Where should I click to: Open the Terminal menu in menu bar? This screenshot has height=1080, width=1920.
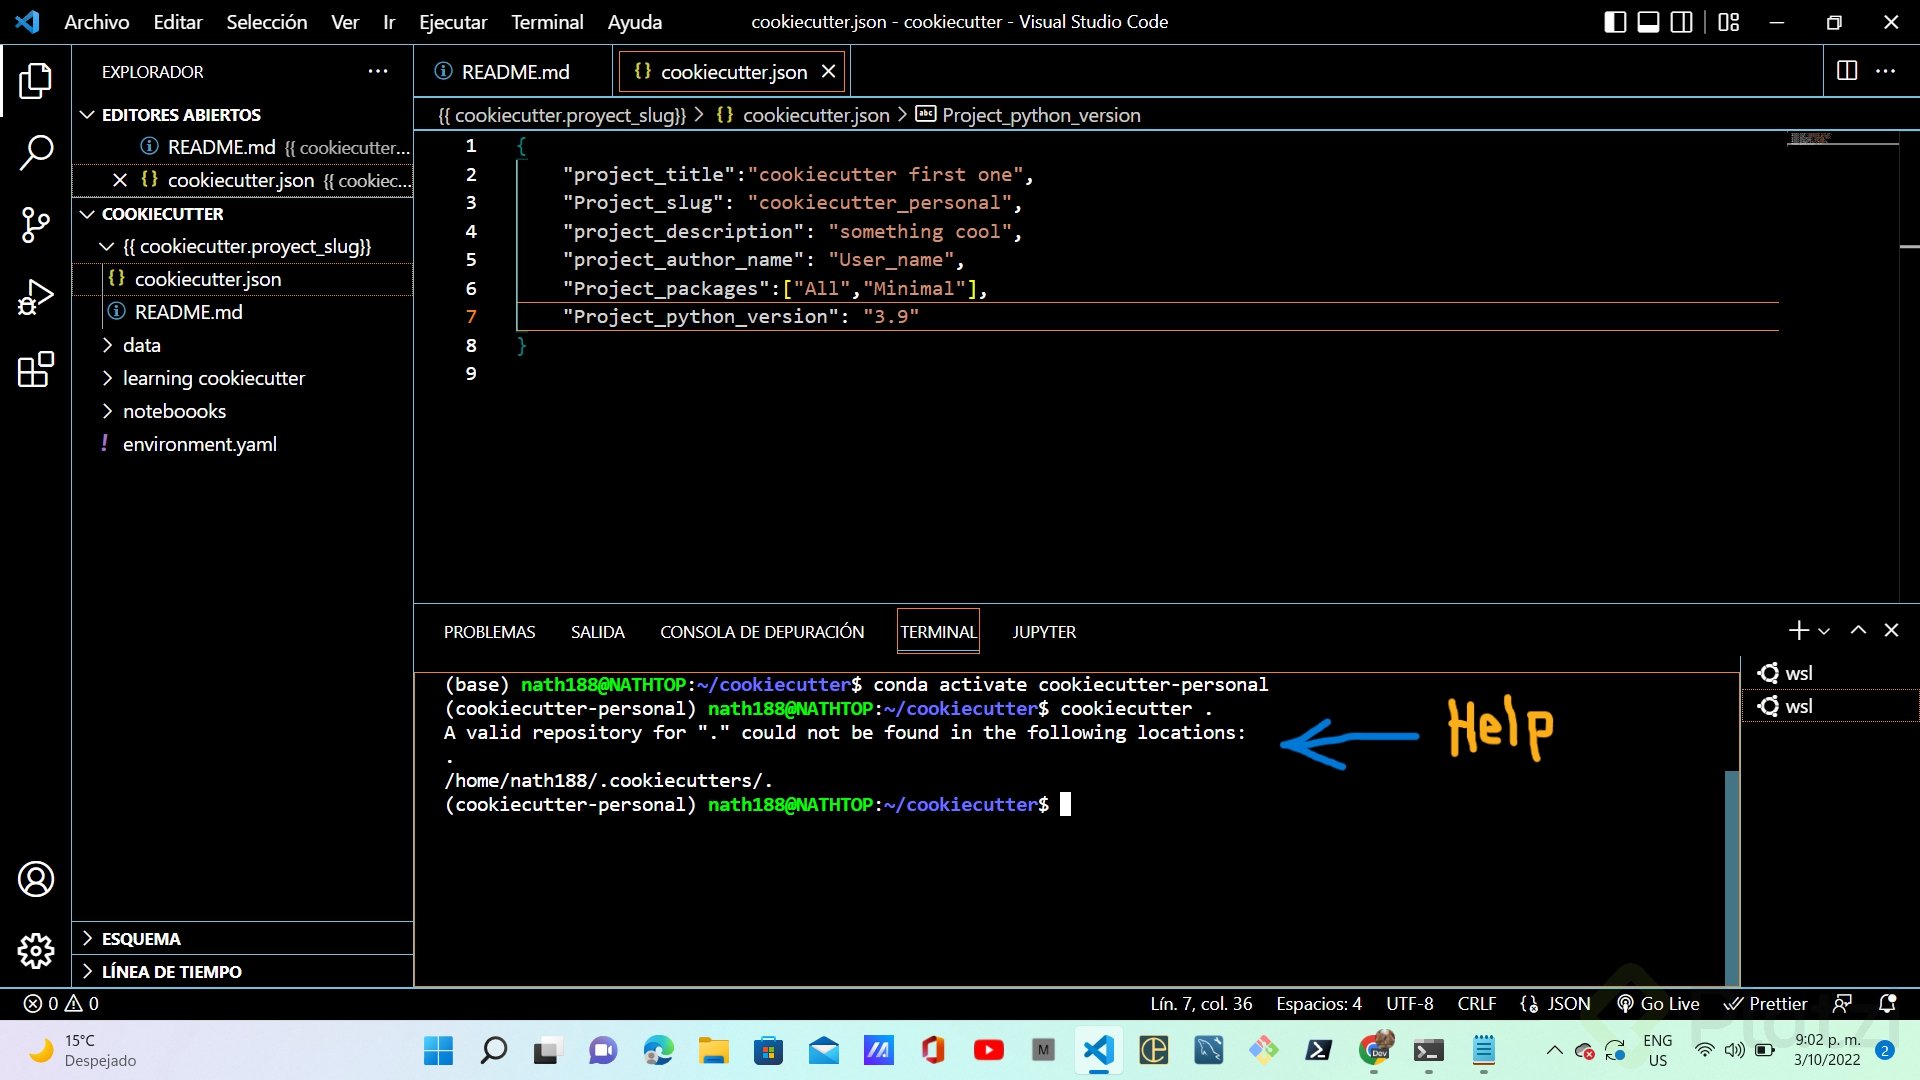coord(547,22)
